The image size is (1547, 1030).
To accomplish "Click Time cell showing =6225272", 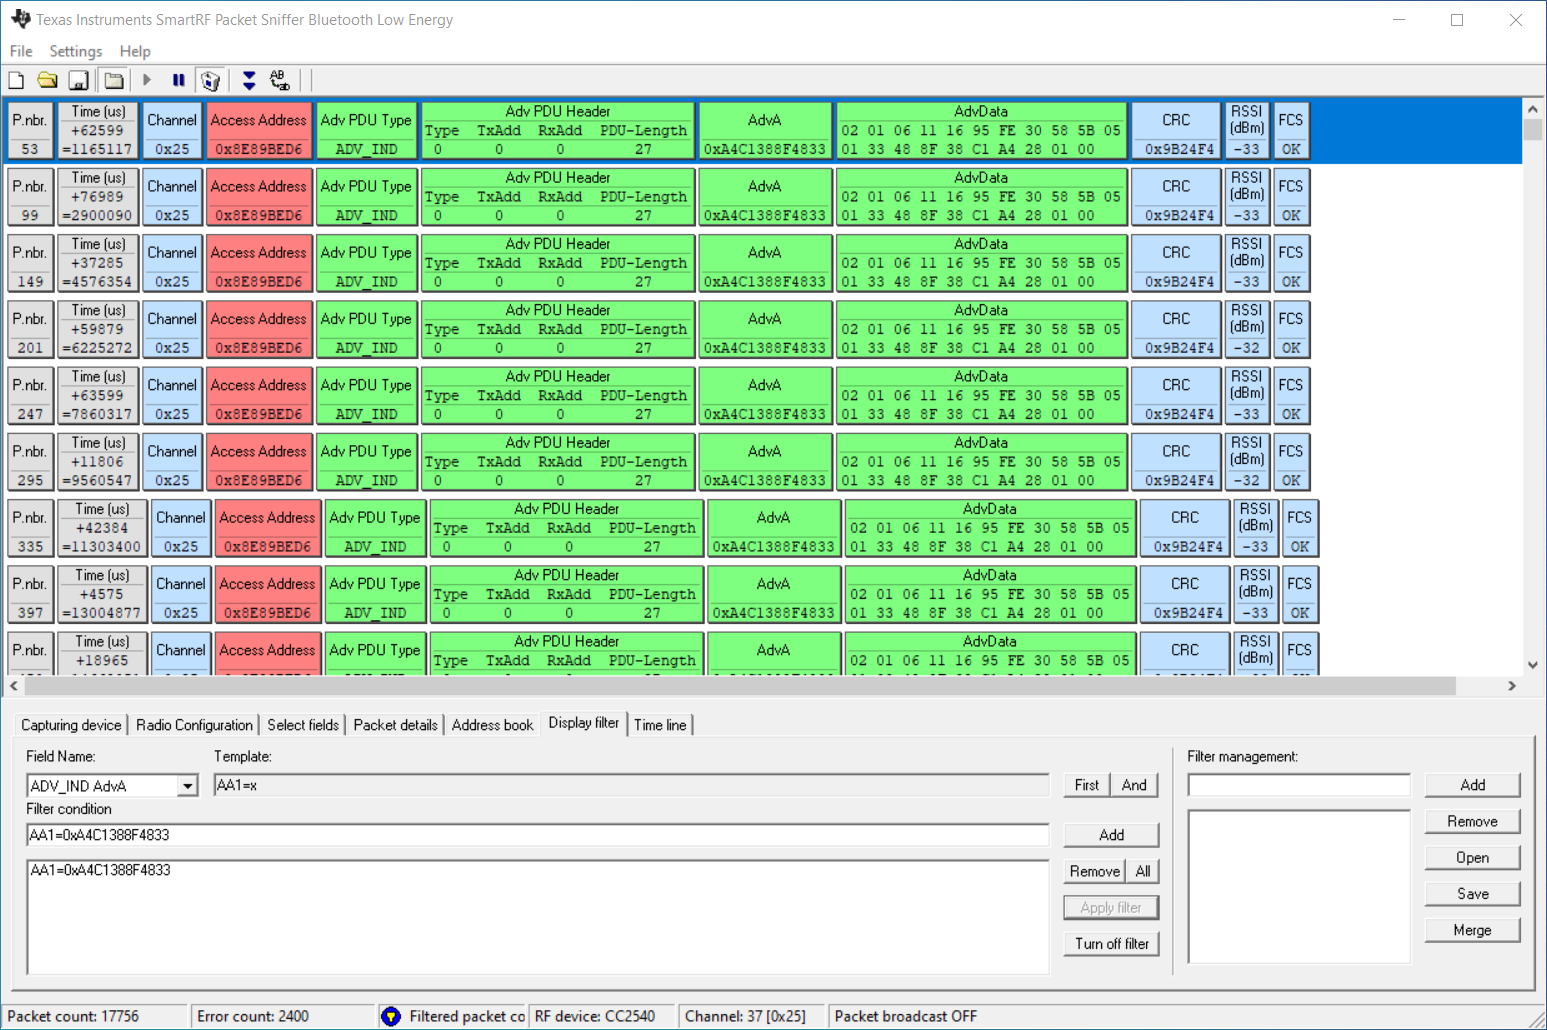I will click(x=98, y=329).
